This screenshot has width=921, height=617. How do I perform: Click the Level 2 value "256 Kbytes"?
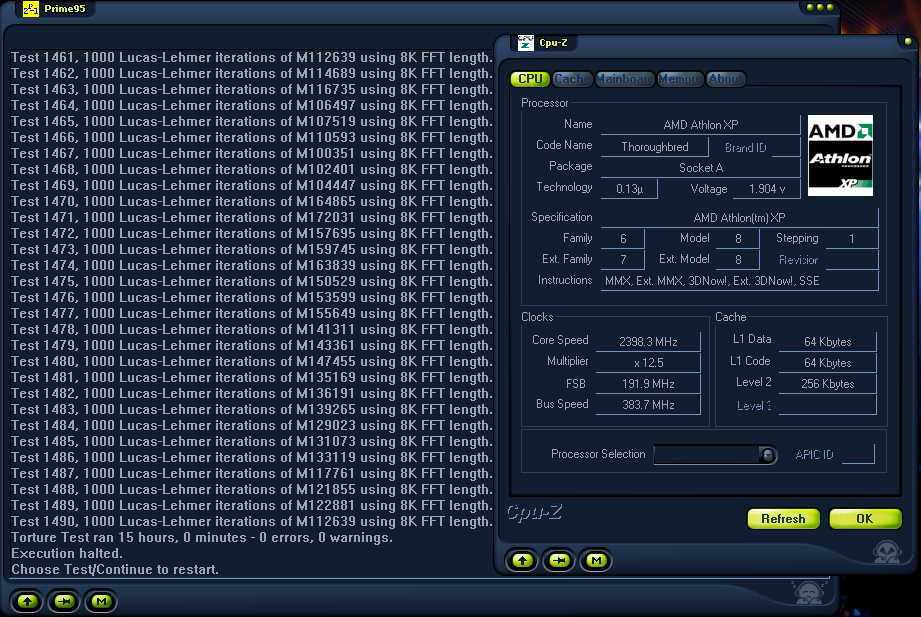827,384
